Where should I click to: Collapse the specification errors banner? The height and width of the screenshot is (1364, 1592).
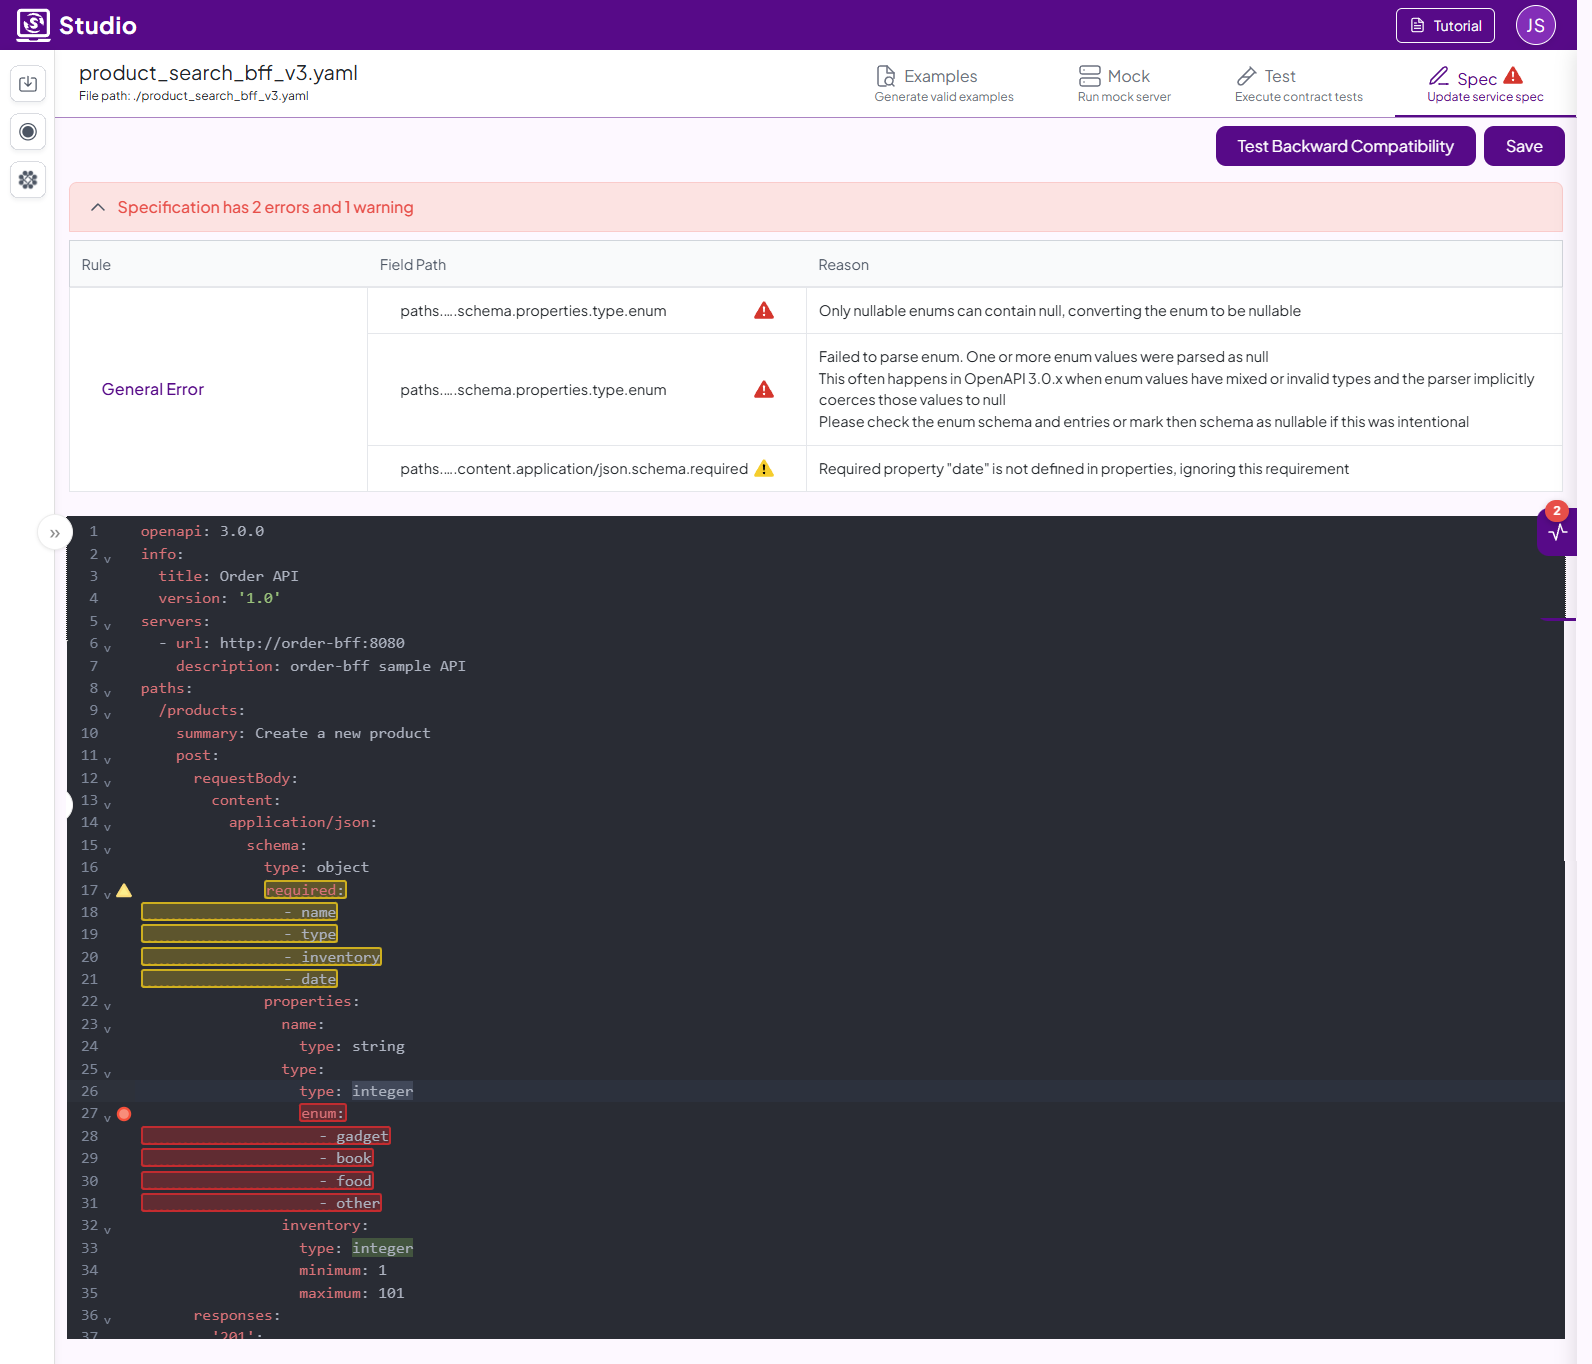coord(98,207)
